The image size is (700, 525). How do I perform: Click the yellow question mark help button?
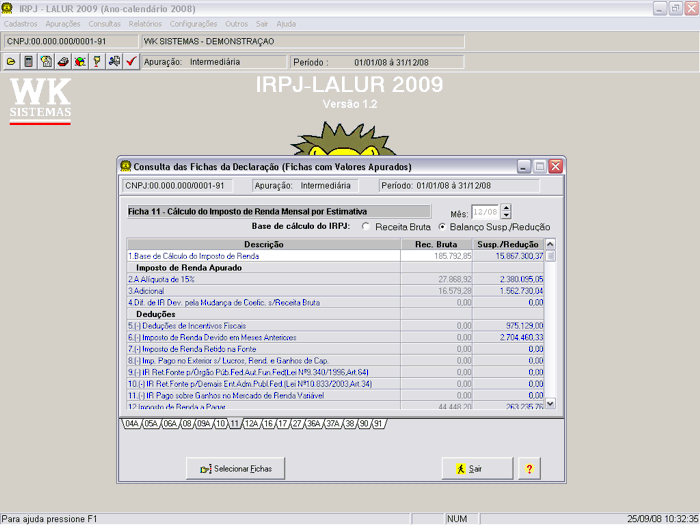coord(527,468)
